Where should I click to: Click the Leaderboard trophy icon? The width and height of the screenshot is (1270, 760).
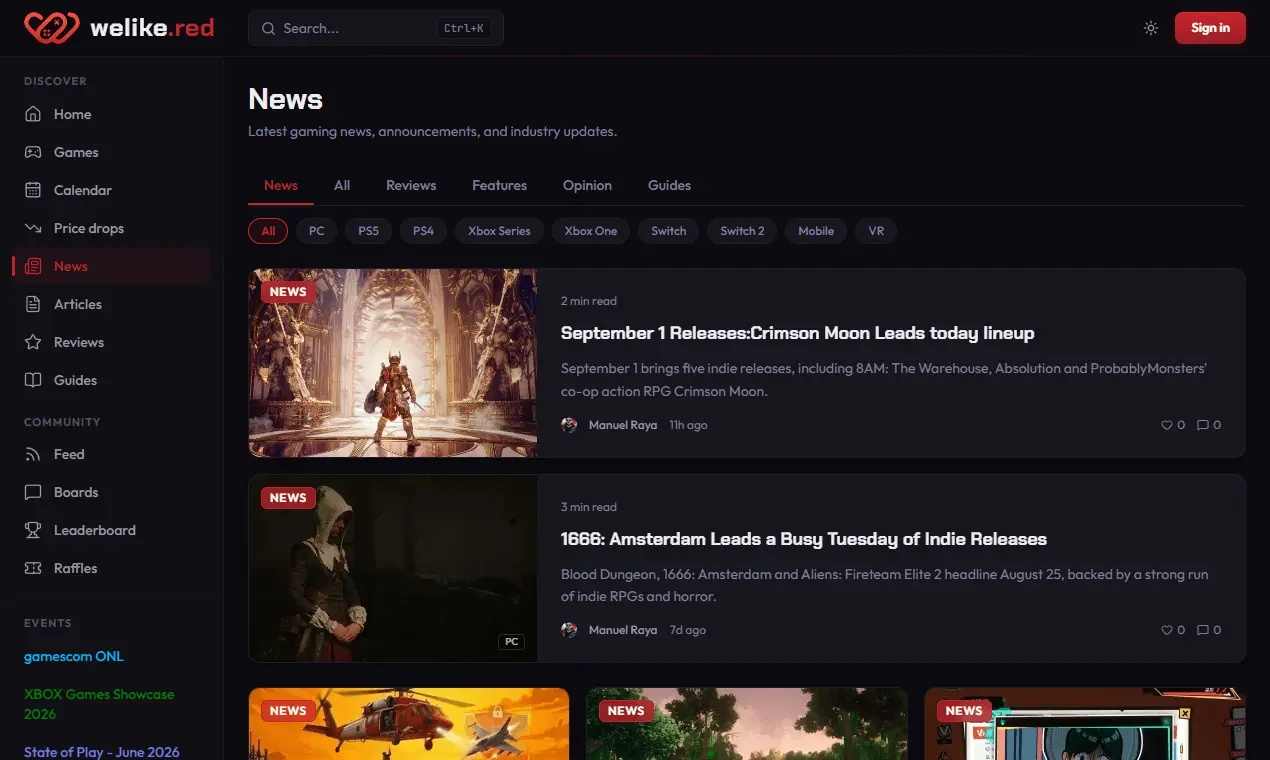click(x=33, y=530)
